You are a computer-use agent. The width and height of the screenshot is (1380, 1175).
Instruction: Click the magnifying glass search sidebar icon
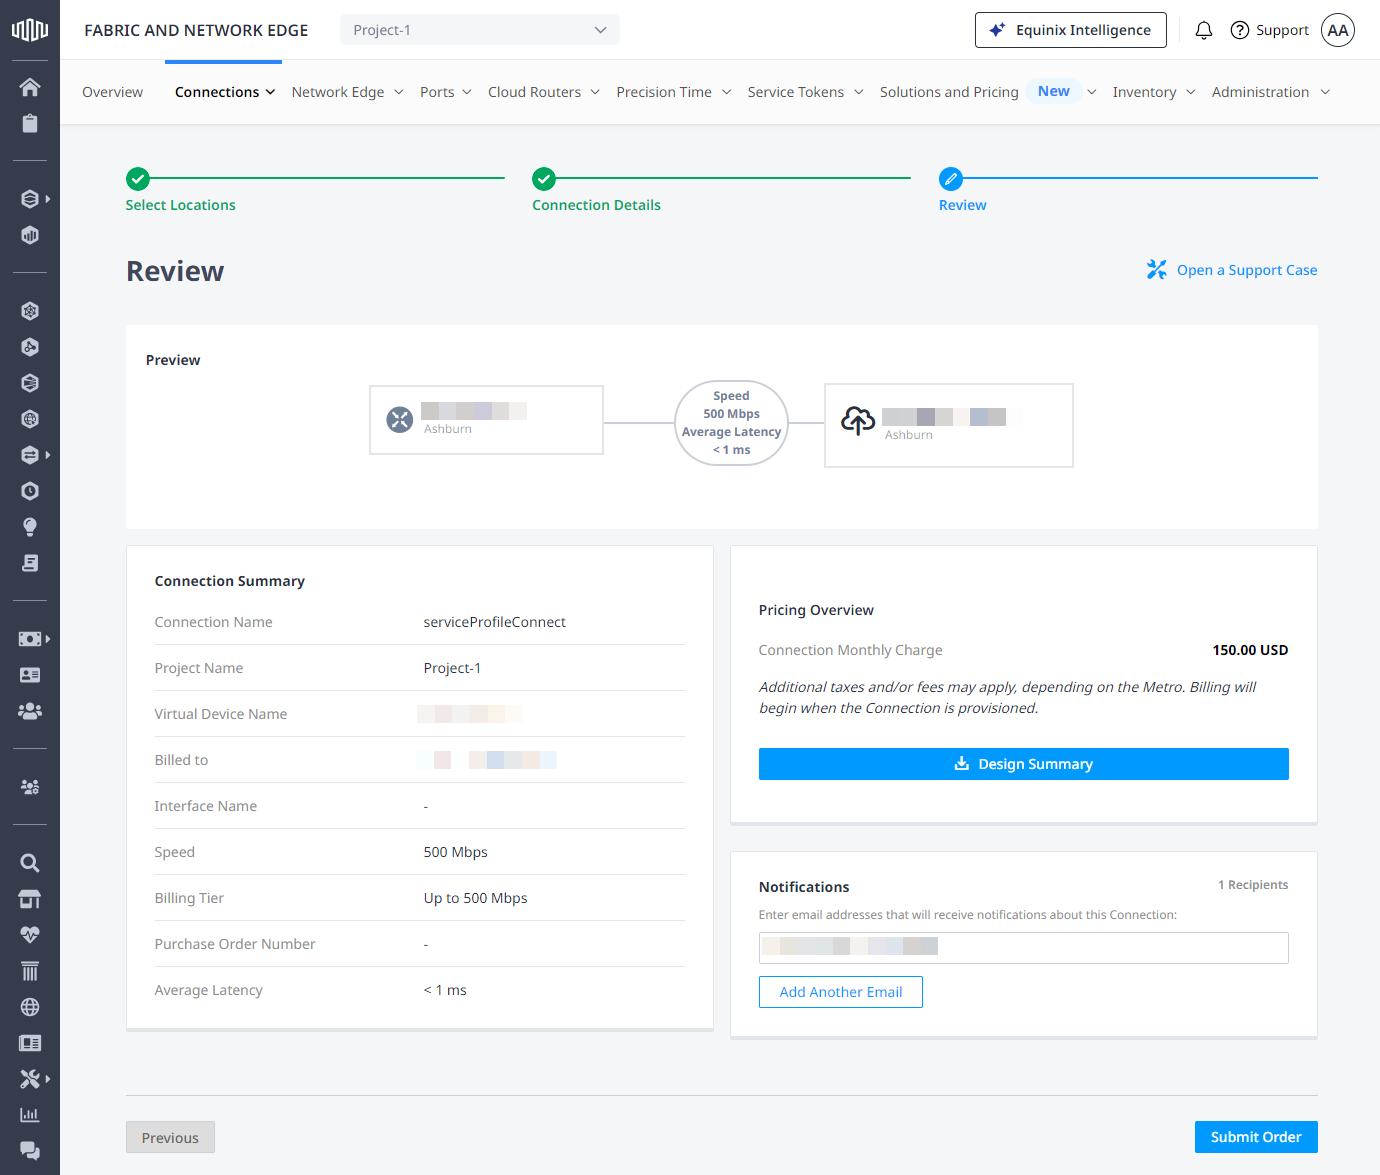[x=30, y=863]
